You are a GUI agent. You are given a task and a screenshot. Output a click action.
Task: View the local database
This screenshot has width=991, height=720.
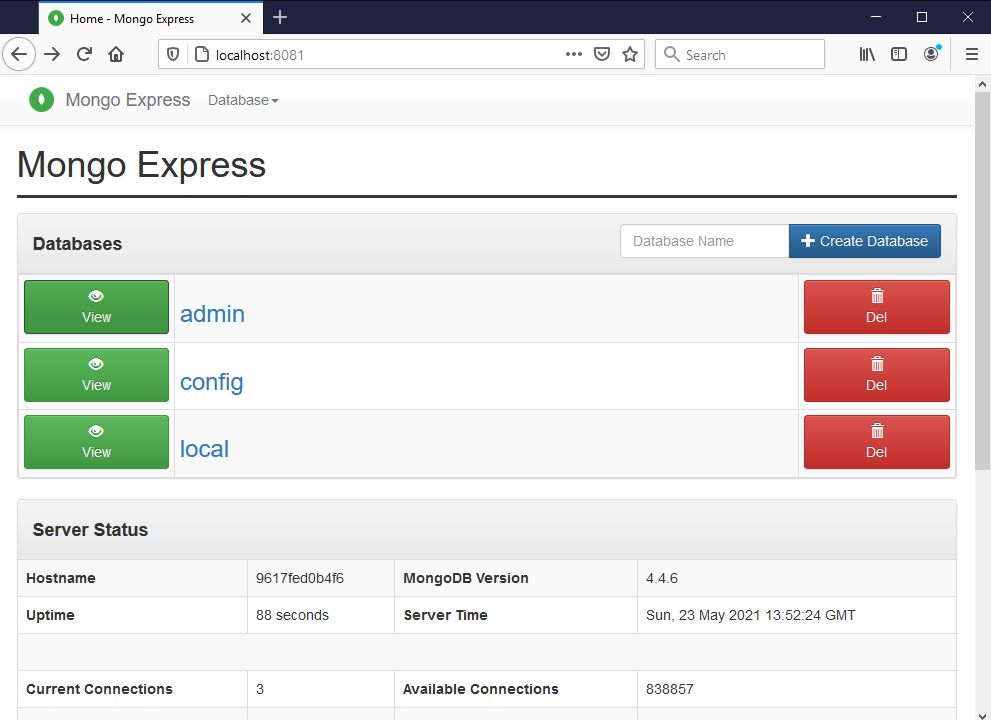pyautogui.click(x=96, y=442)
